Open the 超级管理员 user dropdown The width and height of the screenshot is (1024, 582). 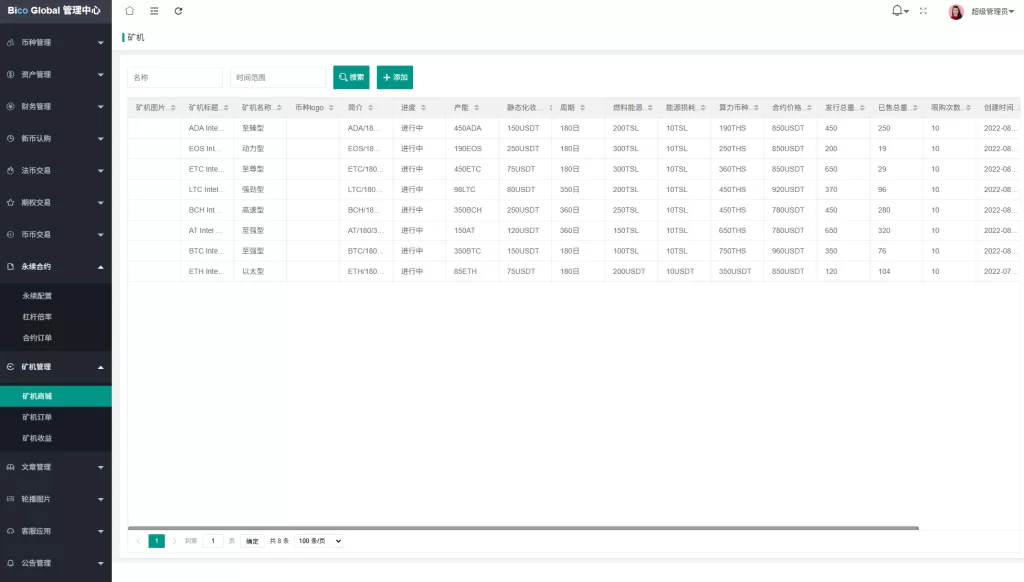click(991, 11)
